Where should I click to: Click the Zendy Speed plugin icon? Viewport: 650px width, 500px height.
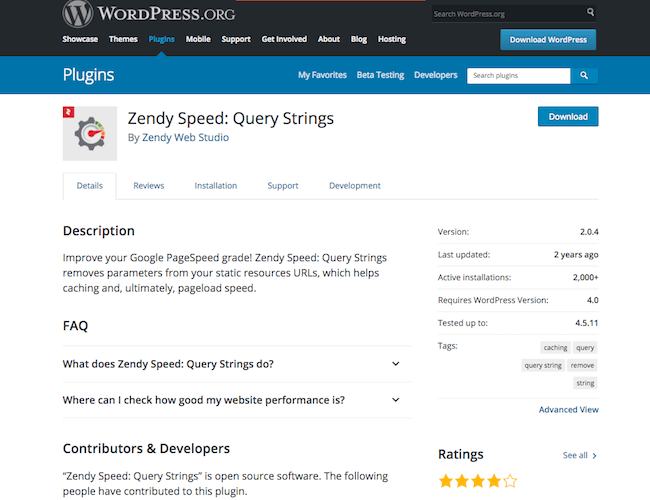tap(90, 133)
